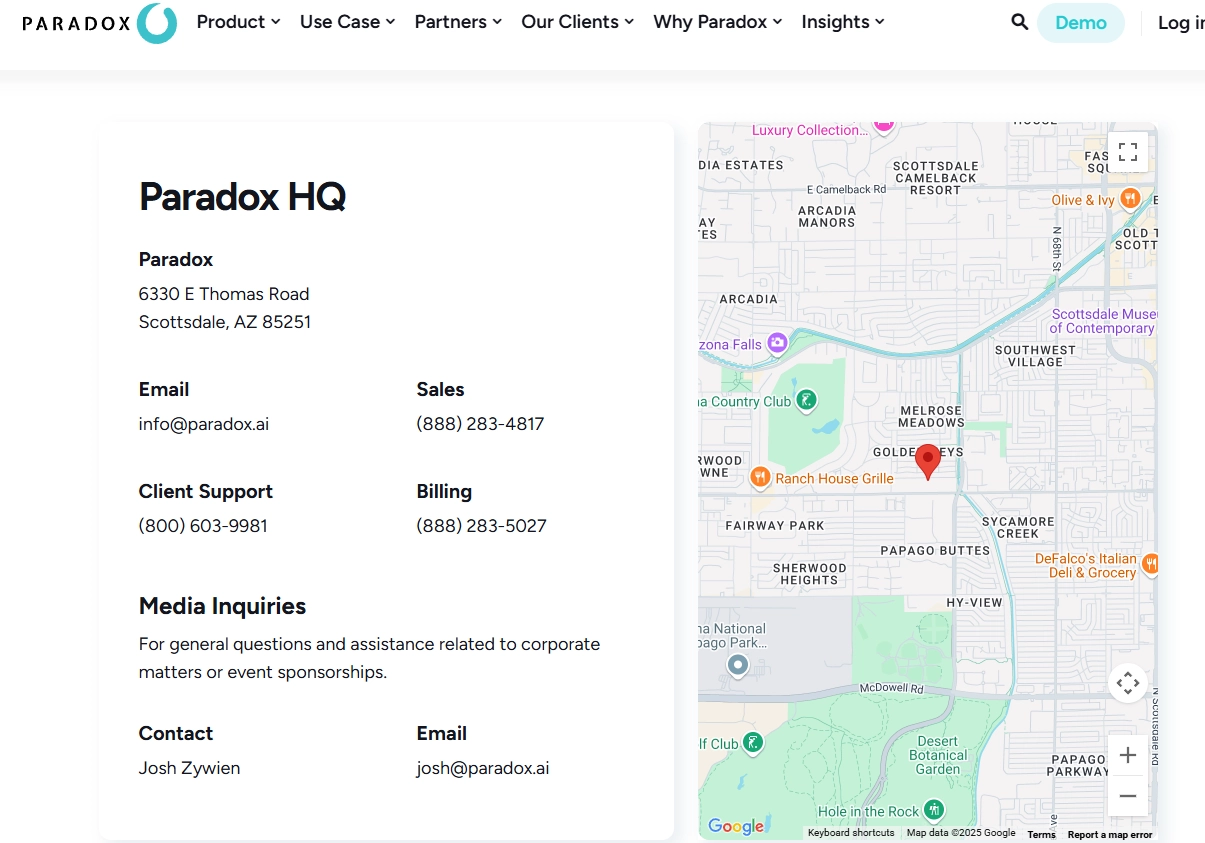This screenshot has height=843, width=1205.
Task: Click the Sales phone number (888) 283-4817
Action: pyautogui.click(x=480, y=424)
